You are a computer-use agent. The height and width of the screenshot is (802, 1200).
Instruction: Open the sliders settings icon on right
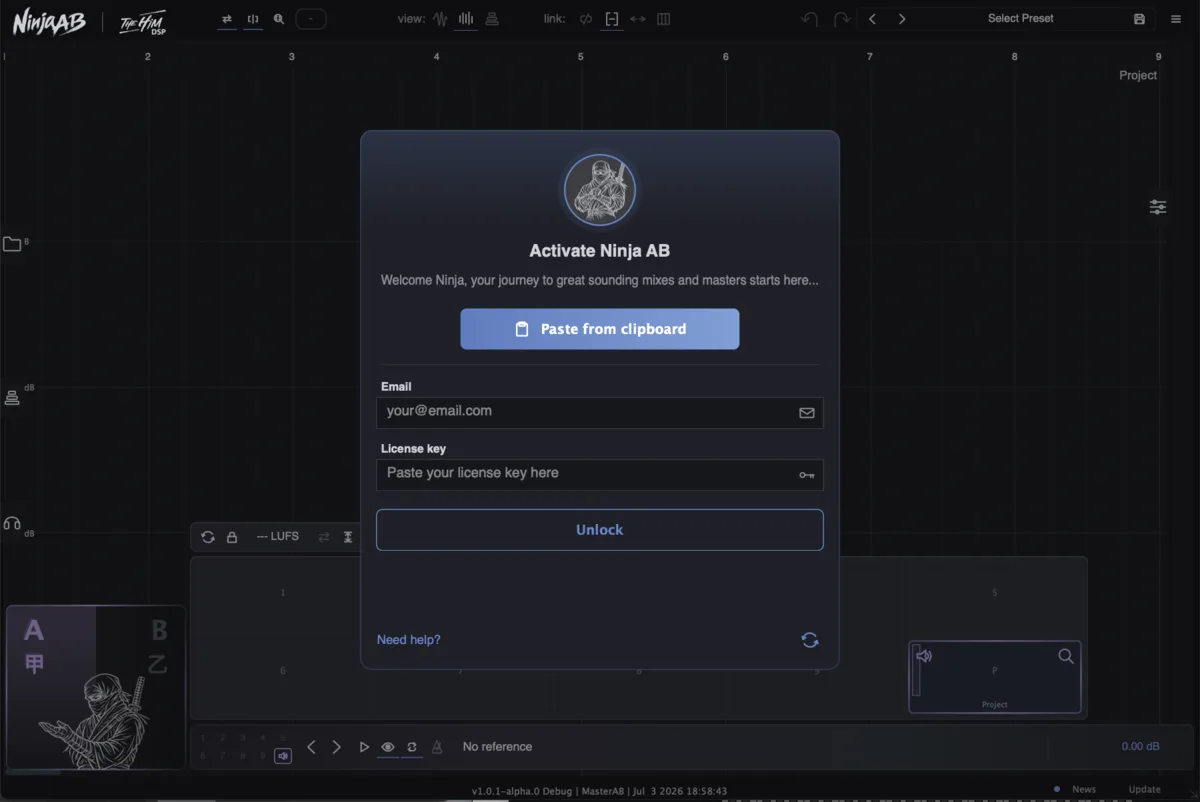point(1158,207)
